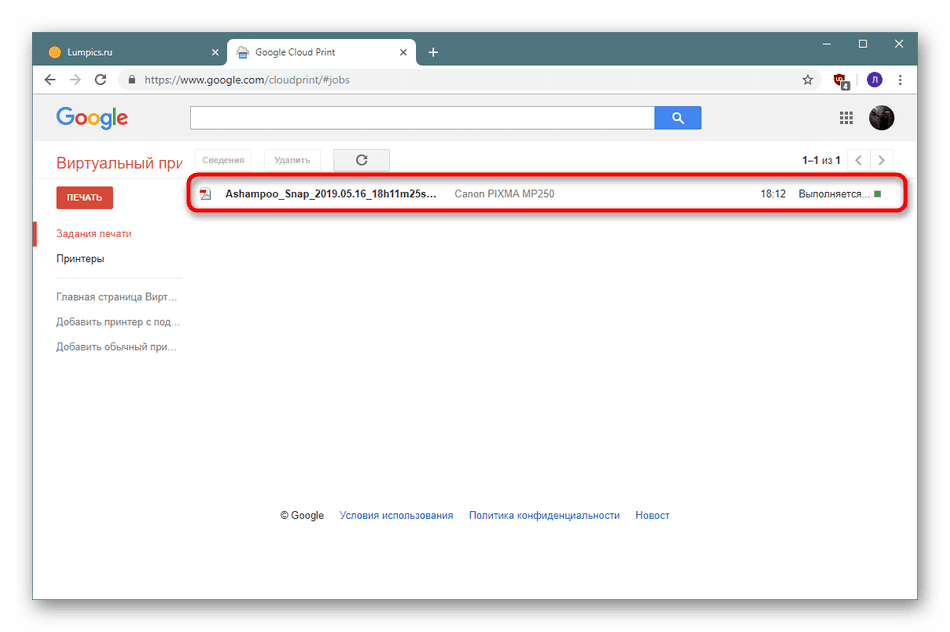Click the Удалить button
950x632 pixels.
[x=292, y=160]
